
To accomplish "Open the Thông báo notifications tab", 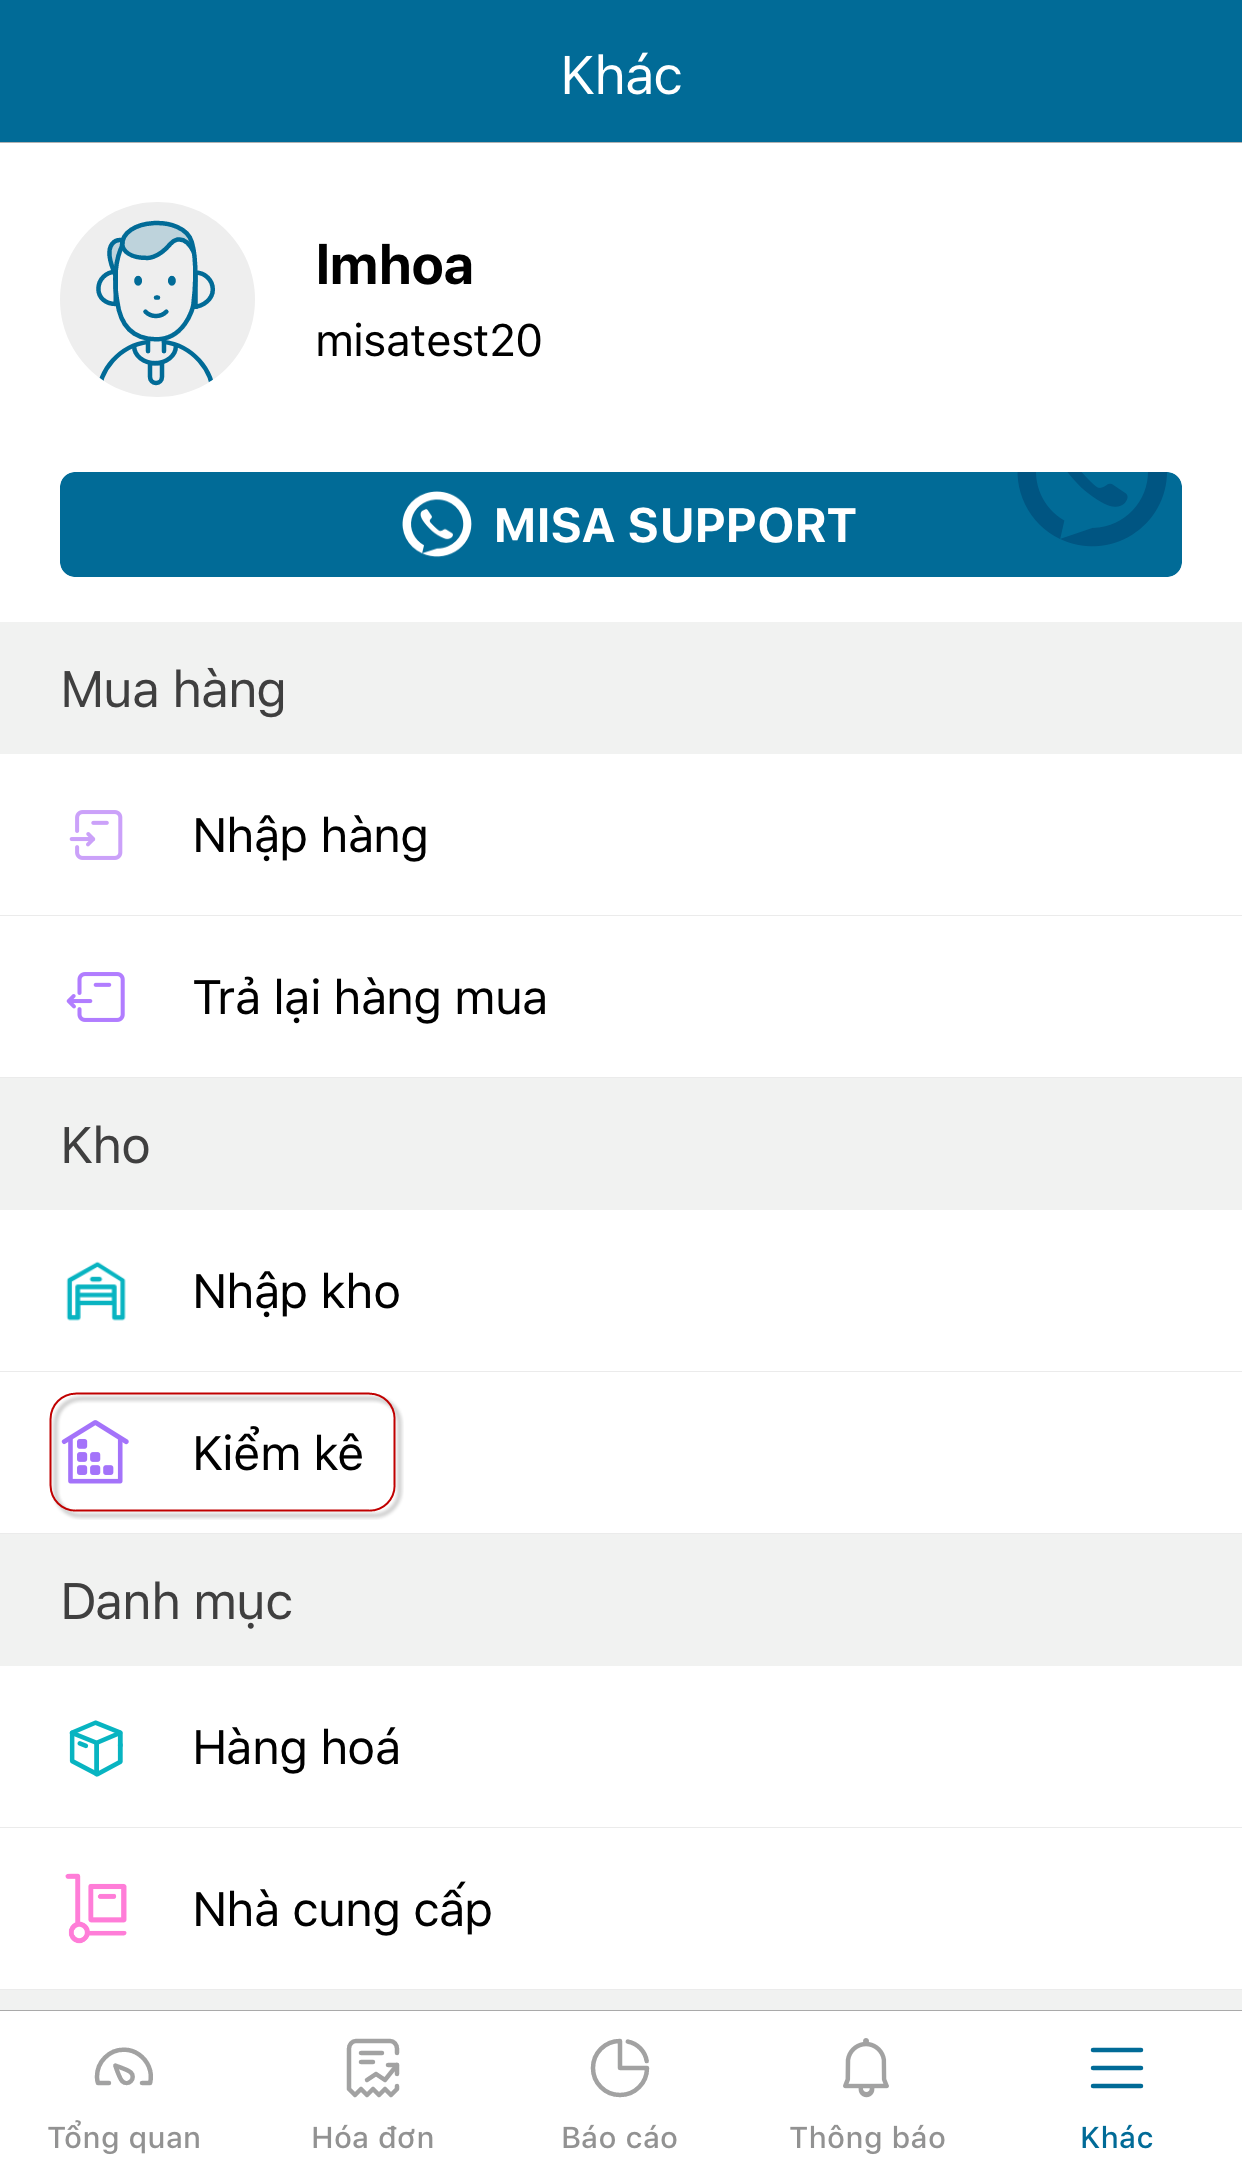I will pyautogui.click(x=867, y=2095).
